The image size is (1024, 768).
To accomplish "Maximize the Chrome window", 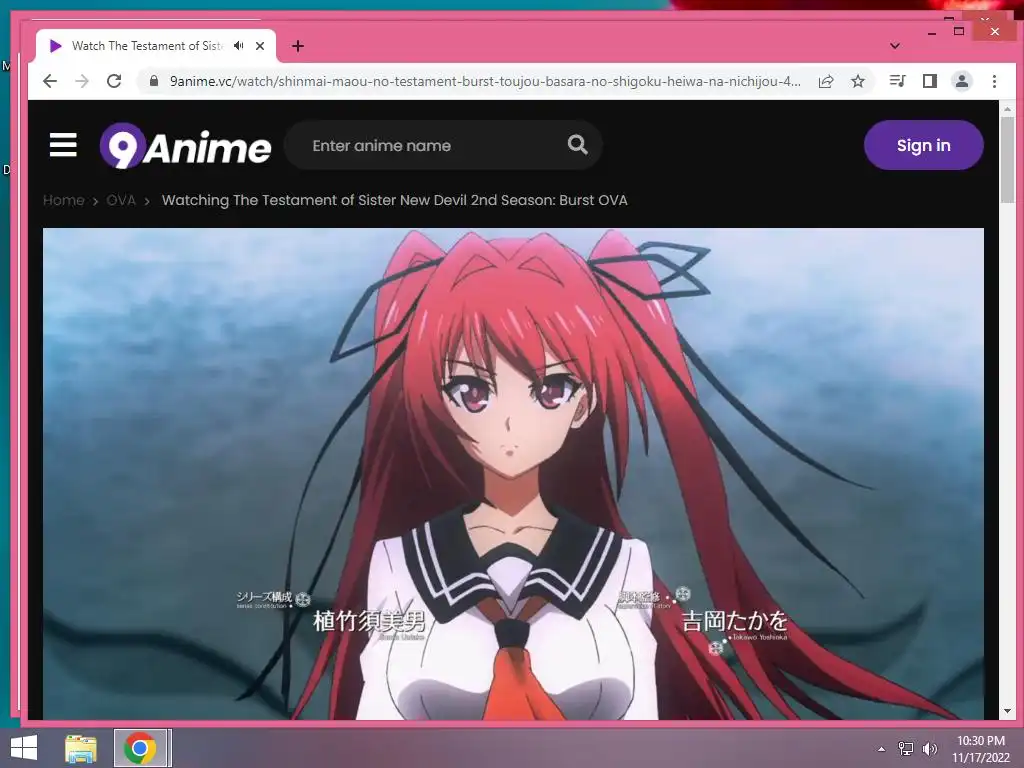I will pyautogui.click(x=959, y=31).
